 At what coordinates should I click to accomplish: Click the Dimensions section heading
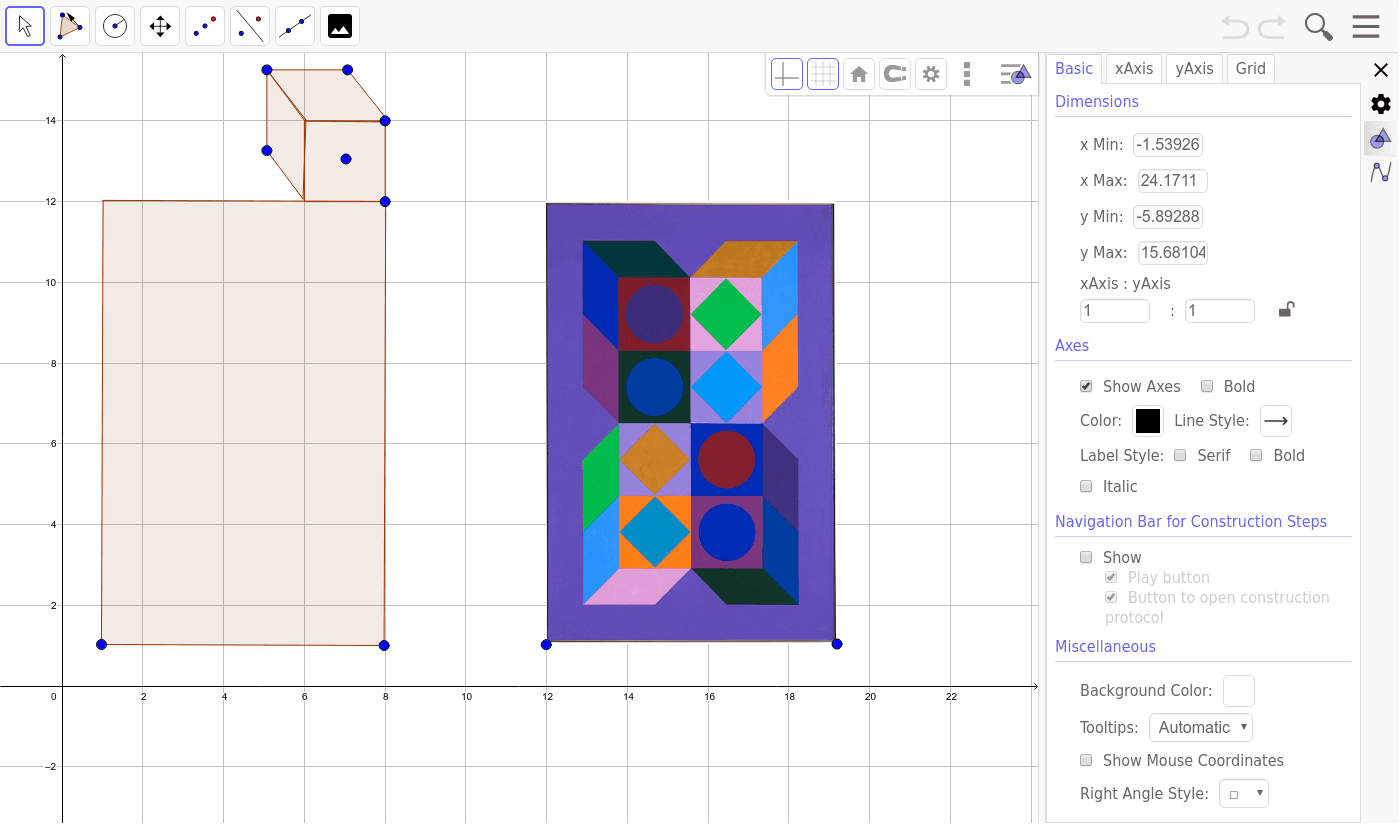tap(1097, 101)
